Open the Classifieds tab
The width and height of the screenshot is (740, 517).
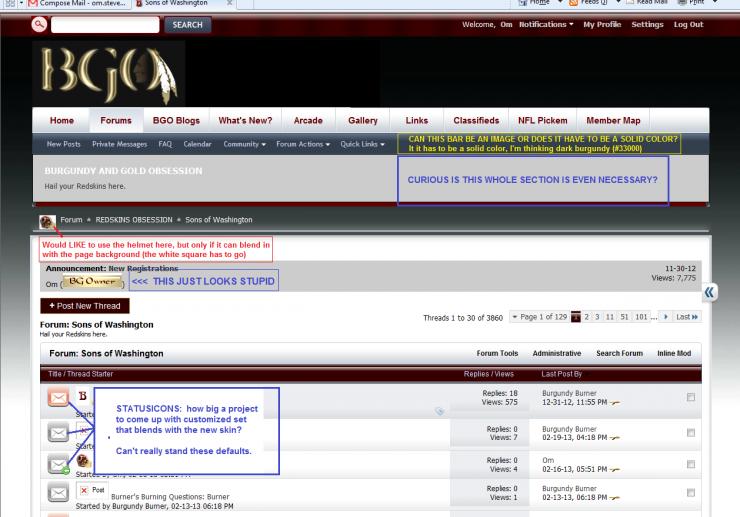[476, 120]
